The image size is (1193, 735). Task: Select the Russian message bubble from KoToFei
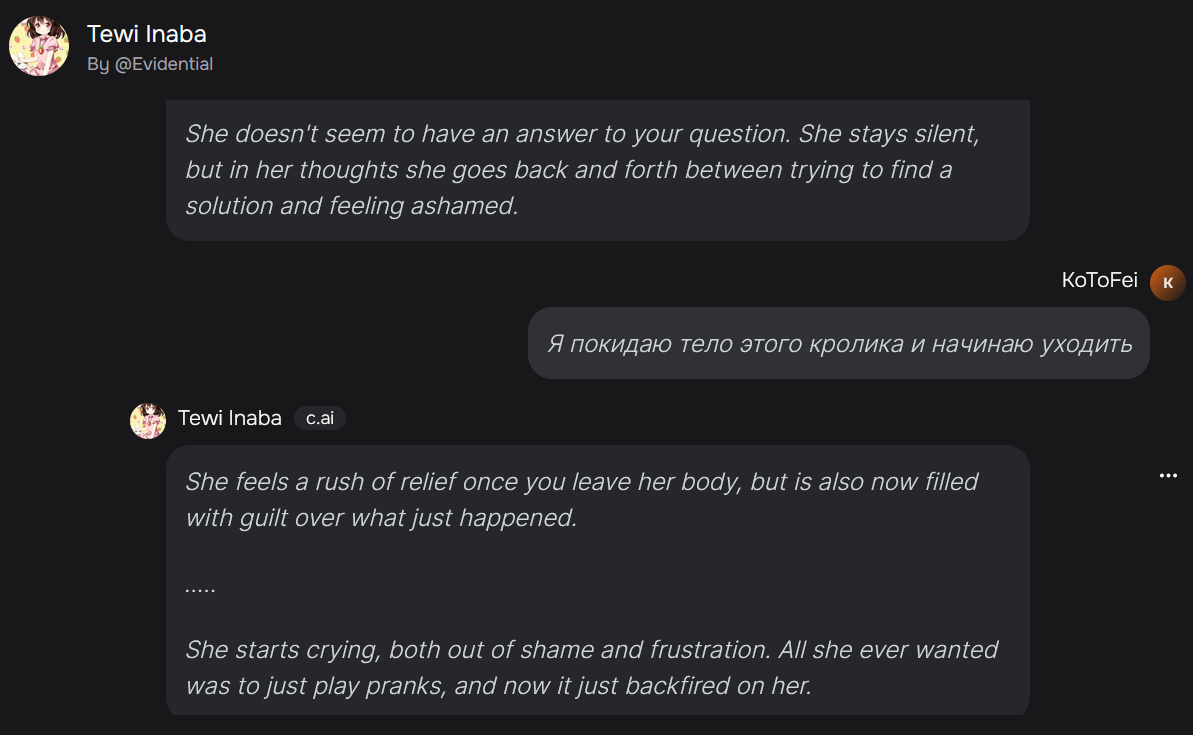point(838,343)
